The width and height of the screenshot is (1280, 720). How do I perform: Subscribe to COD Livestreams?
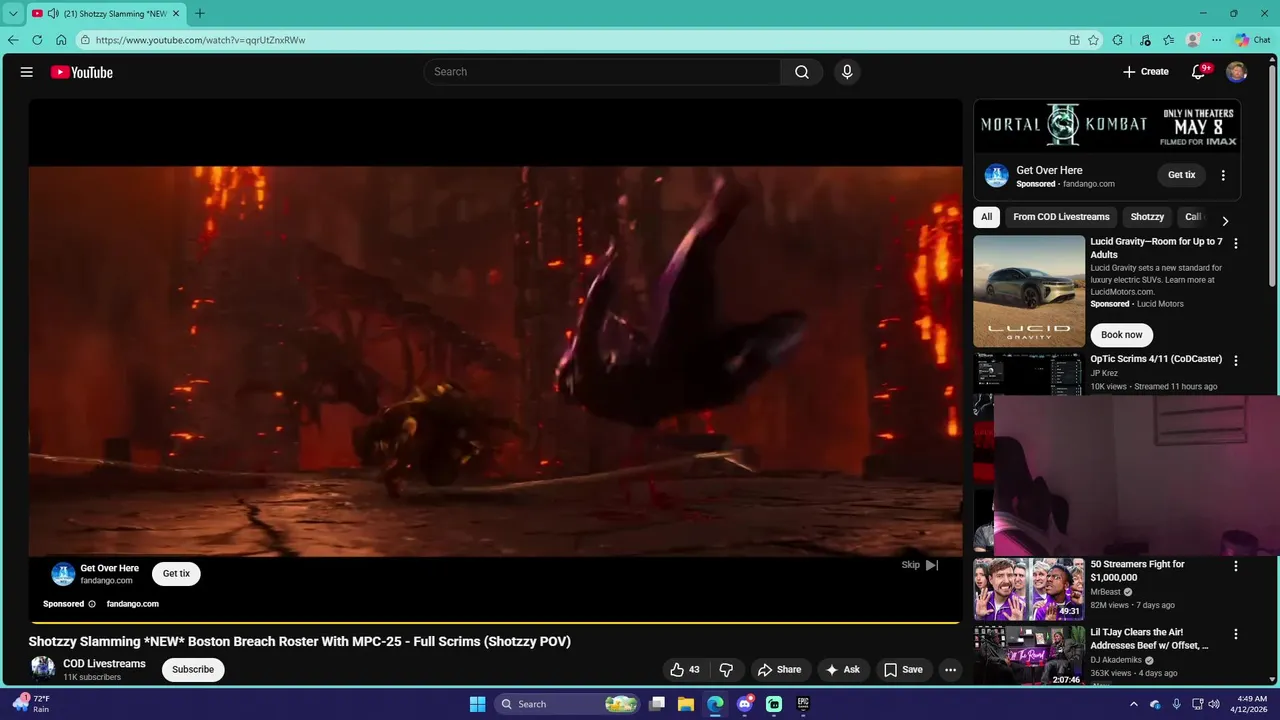tap(193, 670)
